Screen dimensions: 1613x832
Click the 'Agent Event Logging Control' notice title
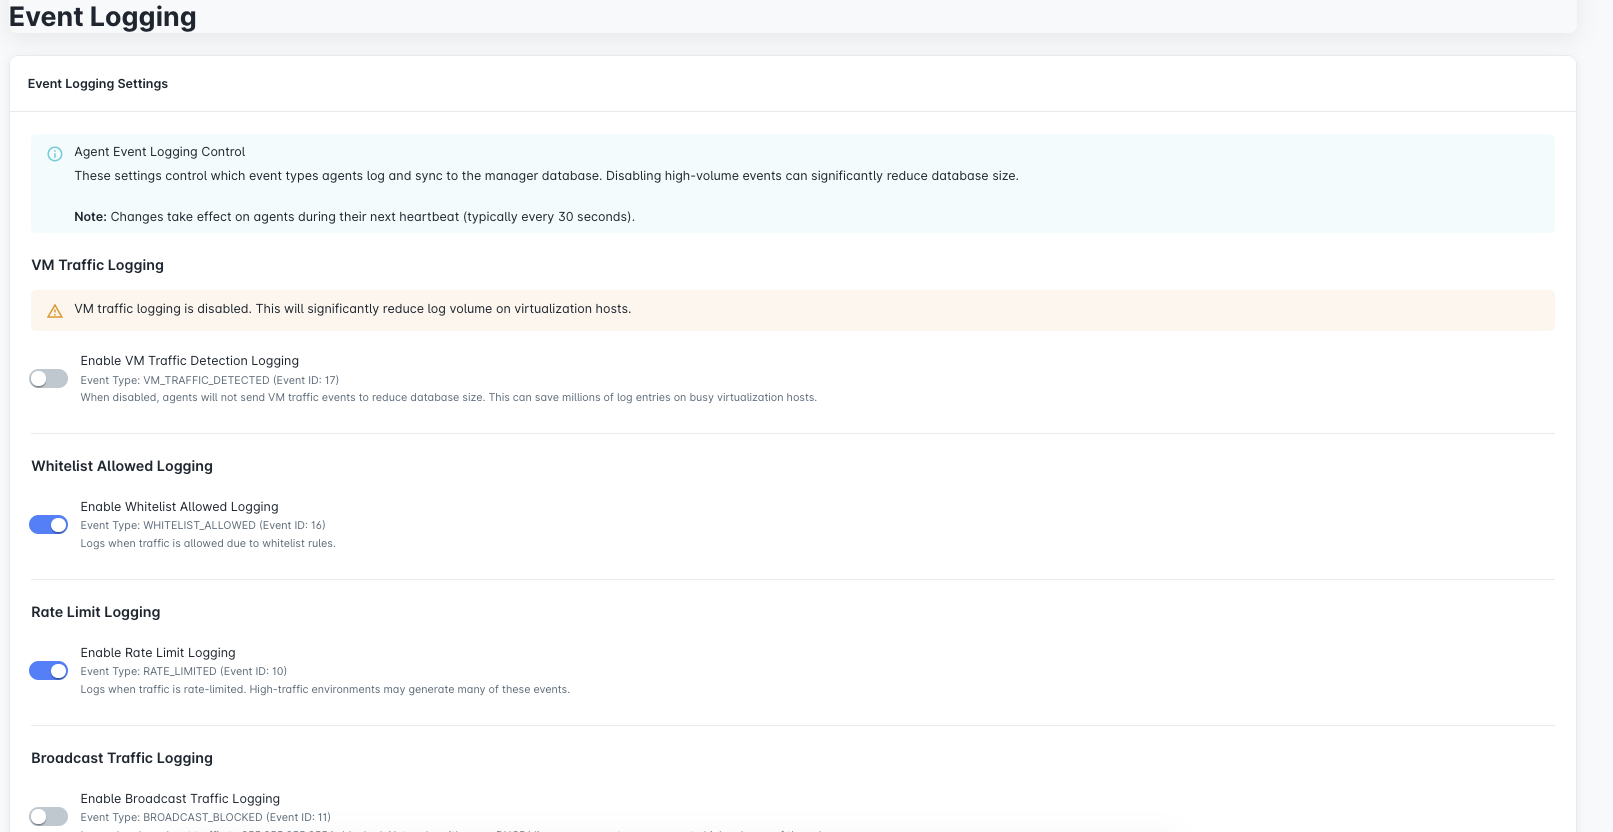tap(159, 152)
